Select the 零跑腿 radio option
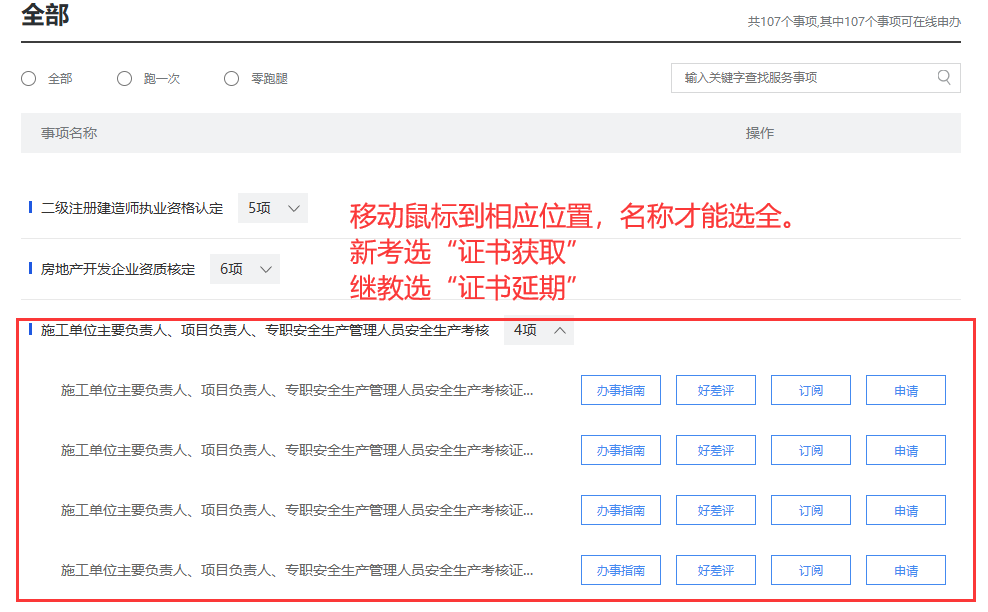988x612 pixels. click(232, 79)
